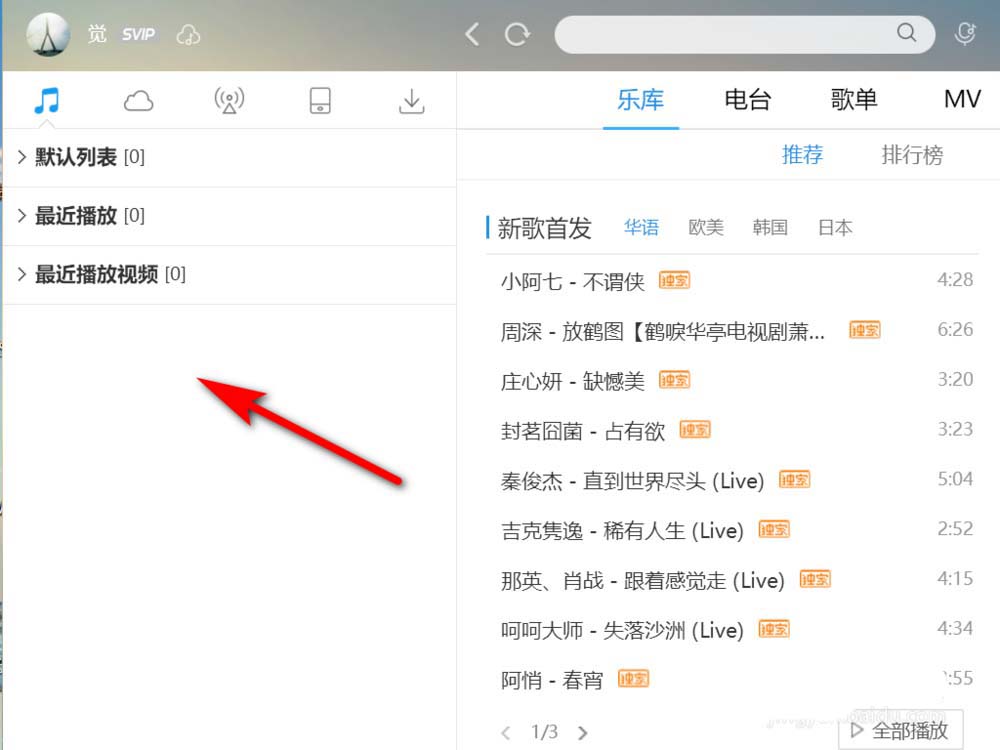
Task: Select the music playlist sidebar icon
Action: 47,100
